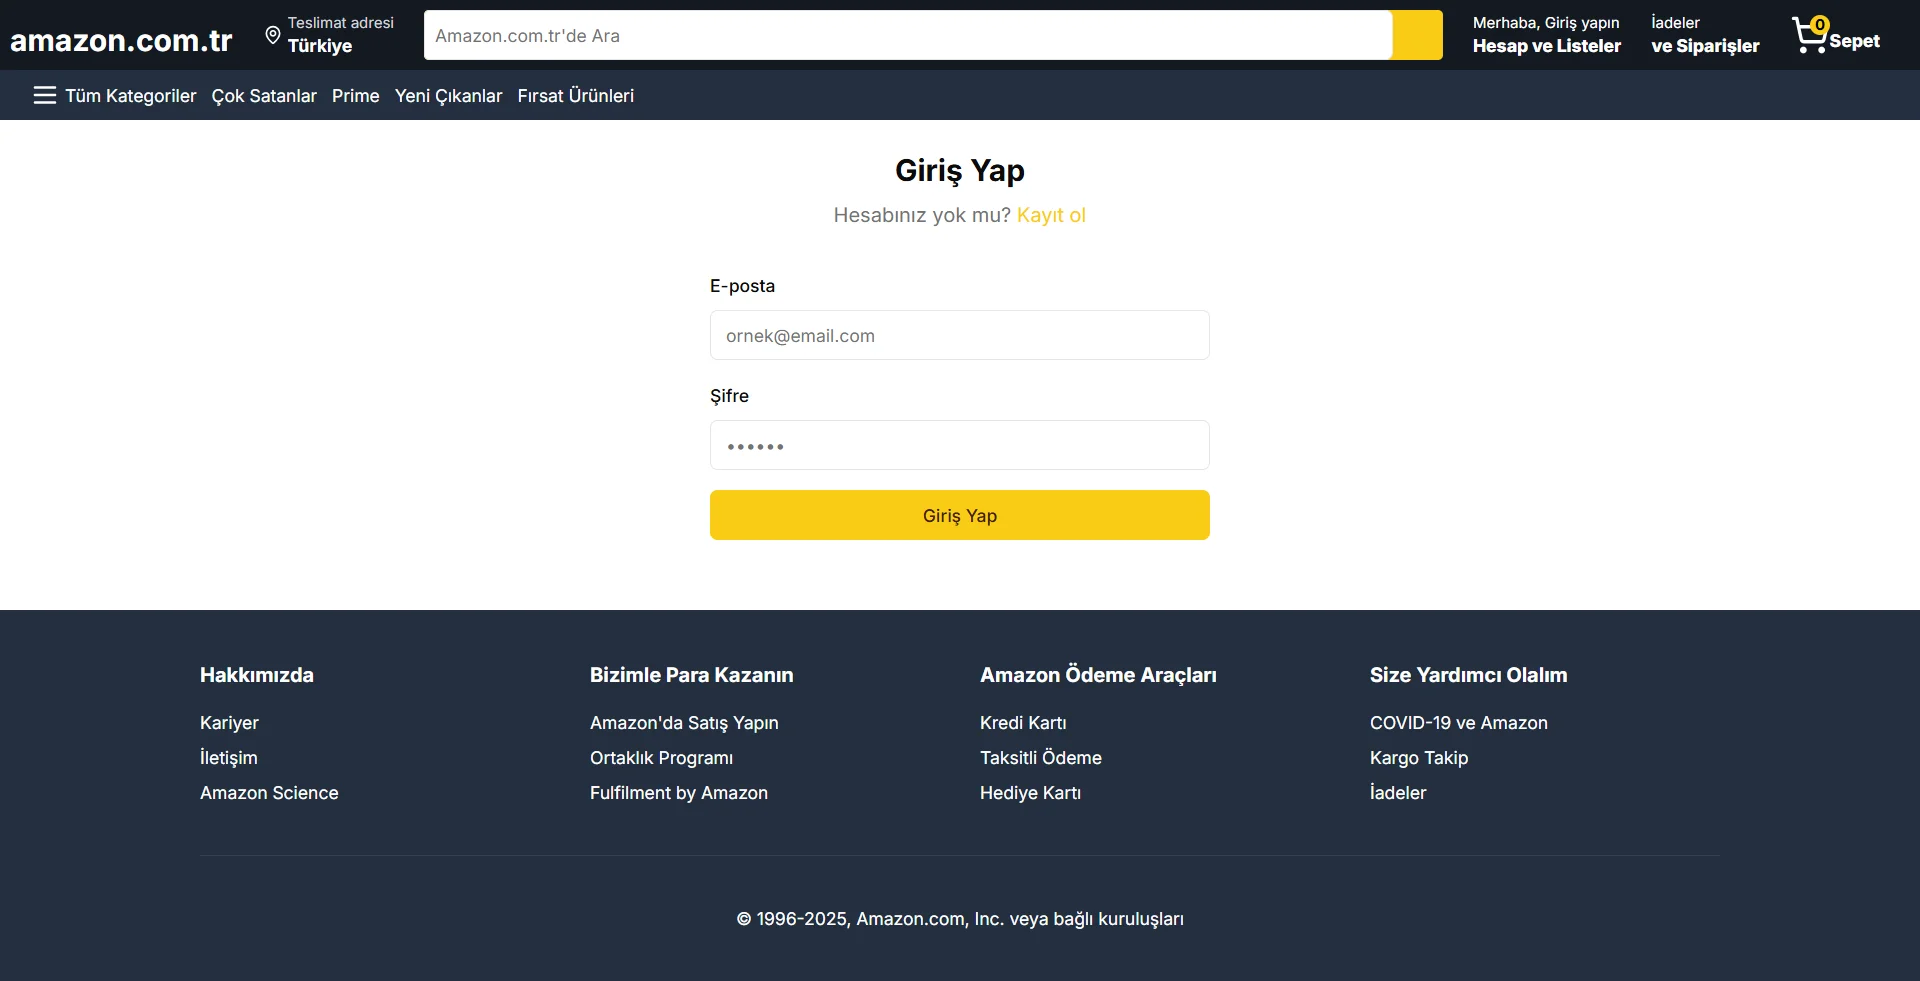The image size is (1920, 981).
Task: Open the footer İadeler link
Action: (1398, 793)
